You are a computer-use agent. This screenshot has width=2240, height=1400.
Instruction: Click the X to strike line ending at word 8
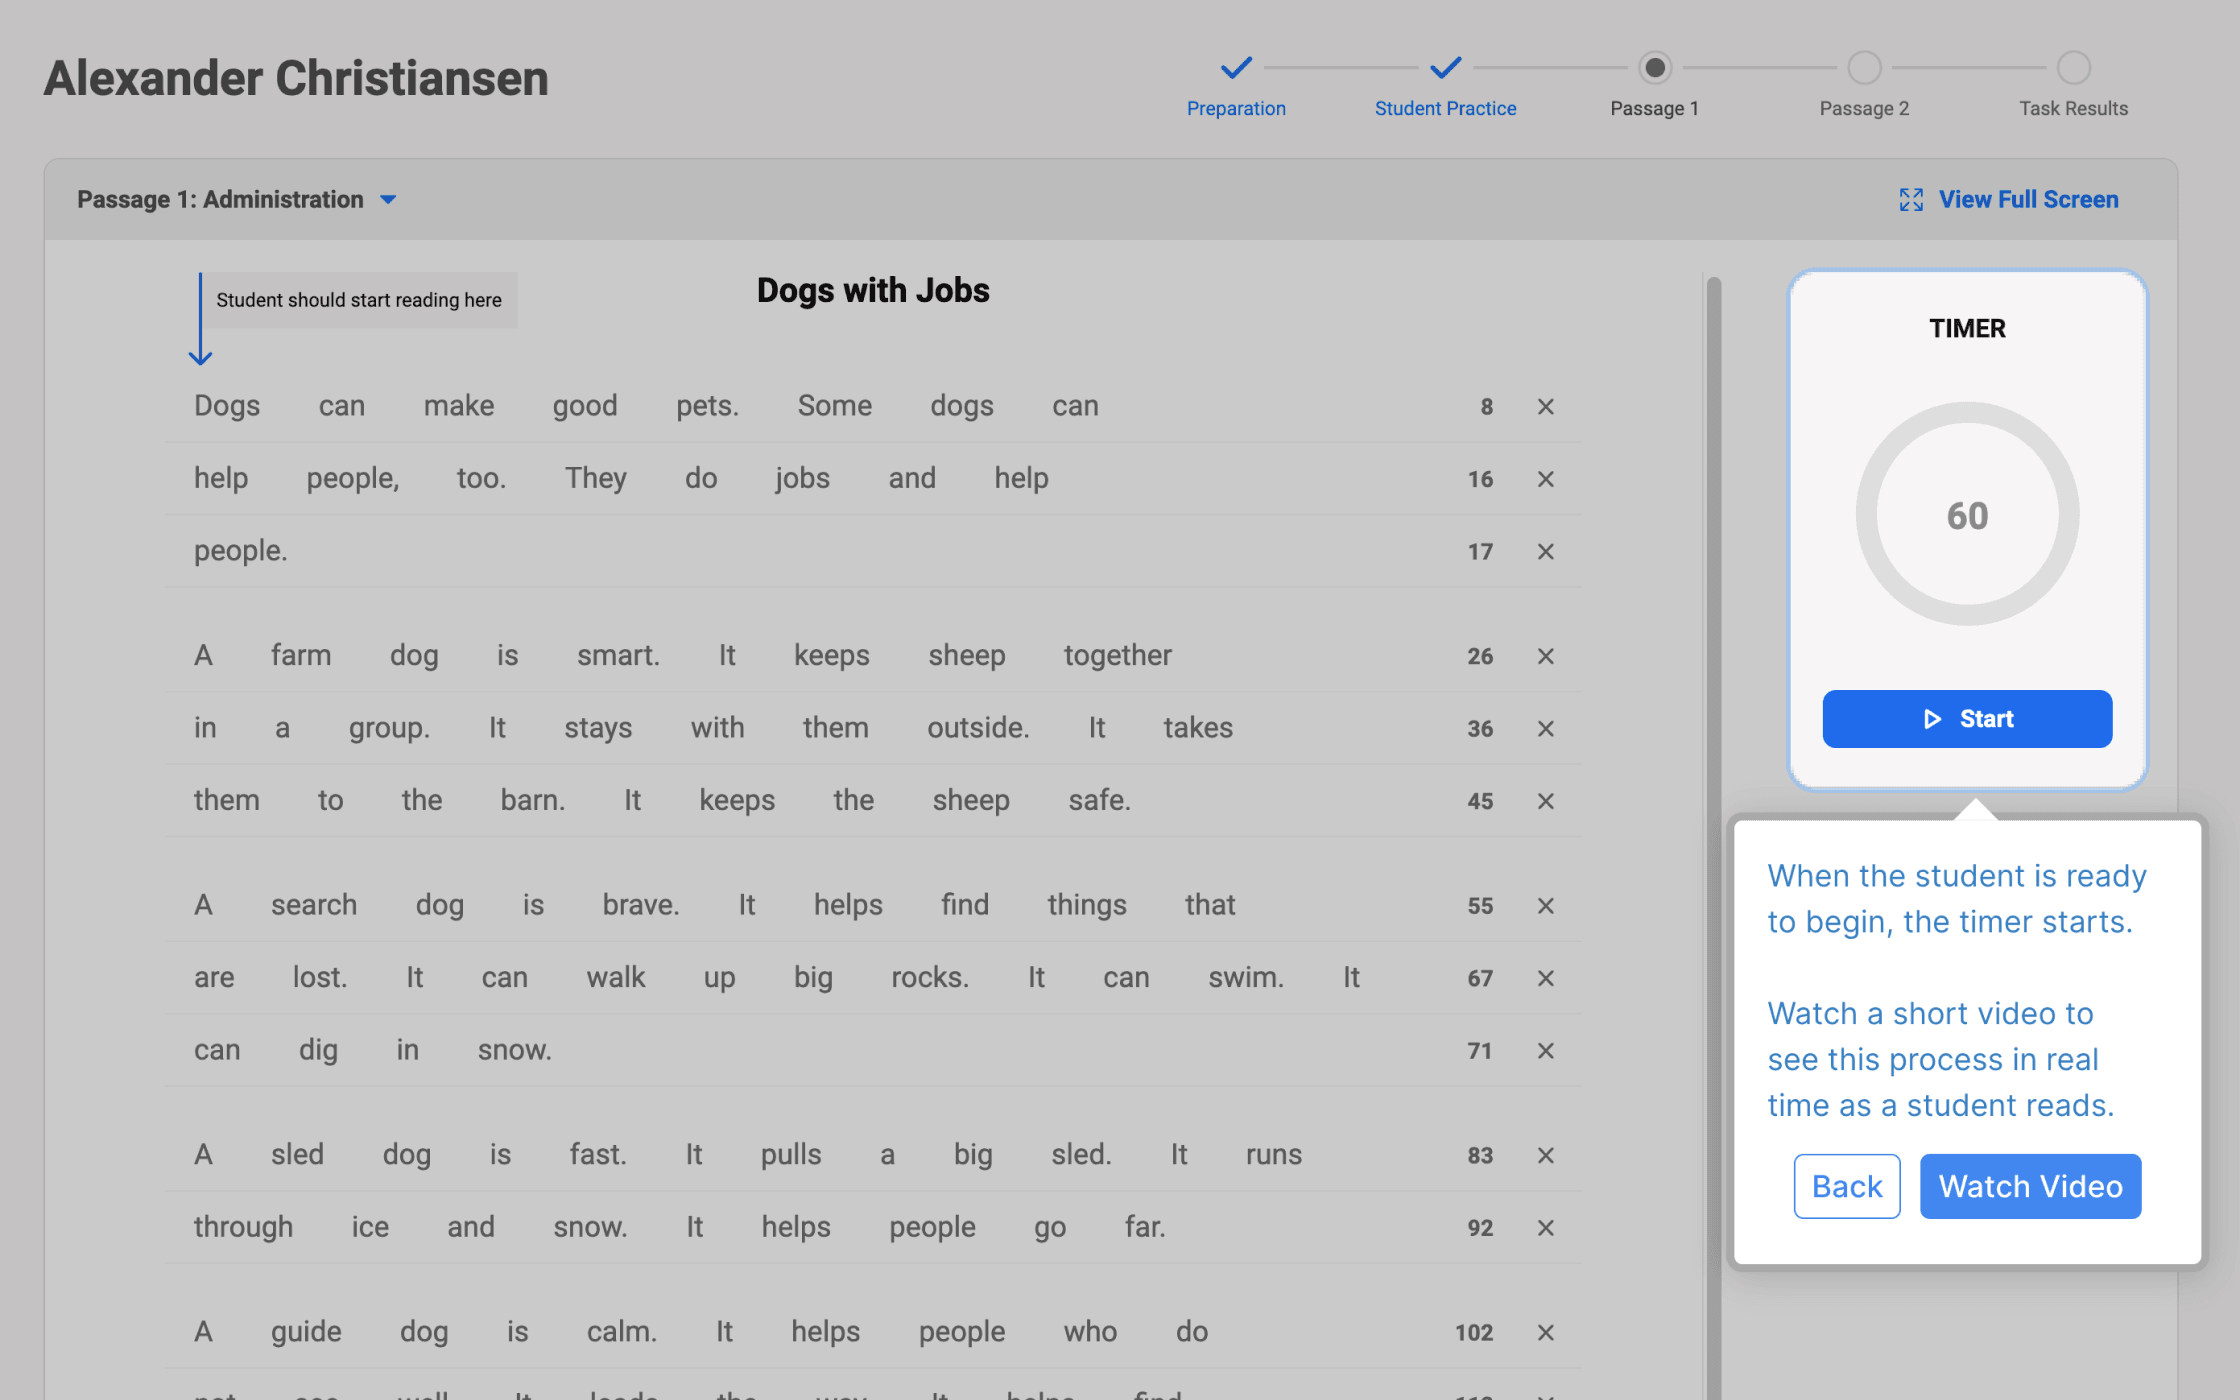pyautogui.click(x=1546, y=407)
